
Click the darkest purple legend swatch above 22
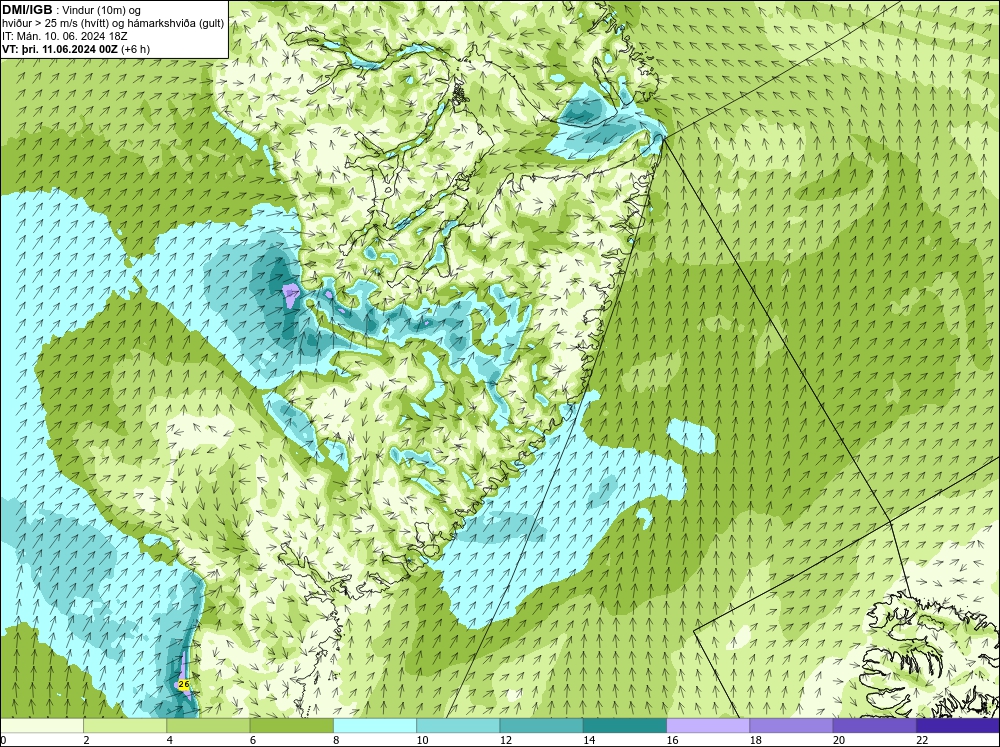[x=958, y=726]
